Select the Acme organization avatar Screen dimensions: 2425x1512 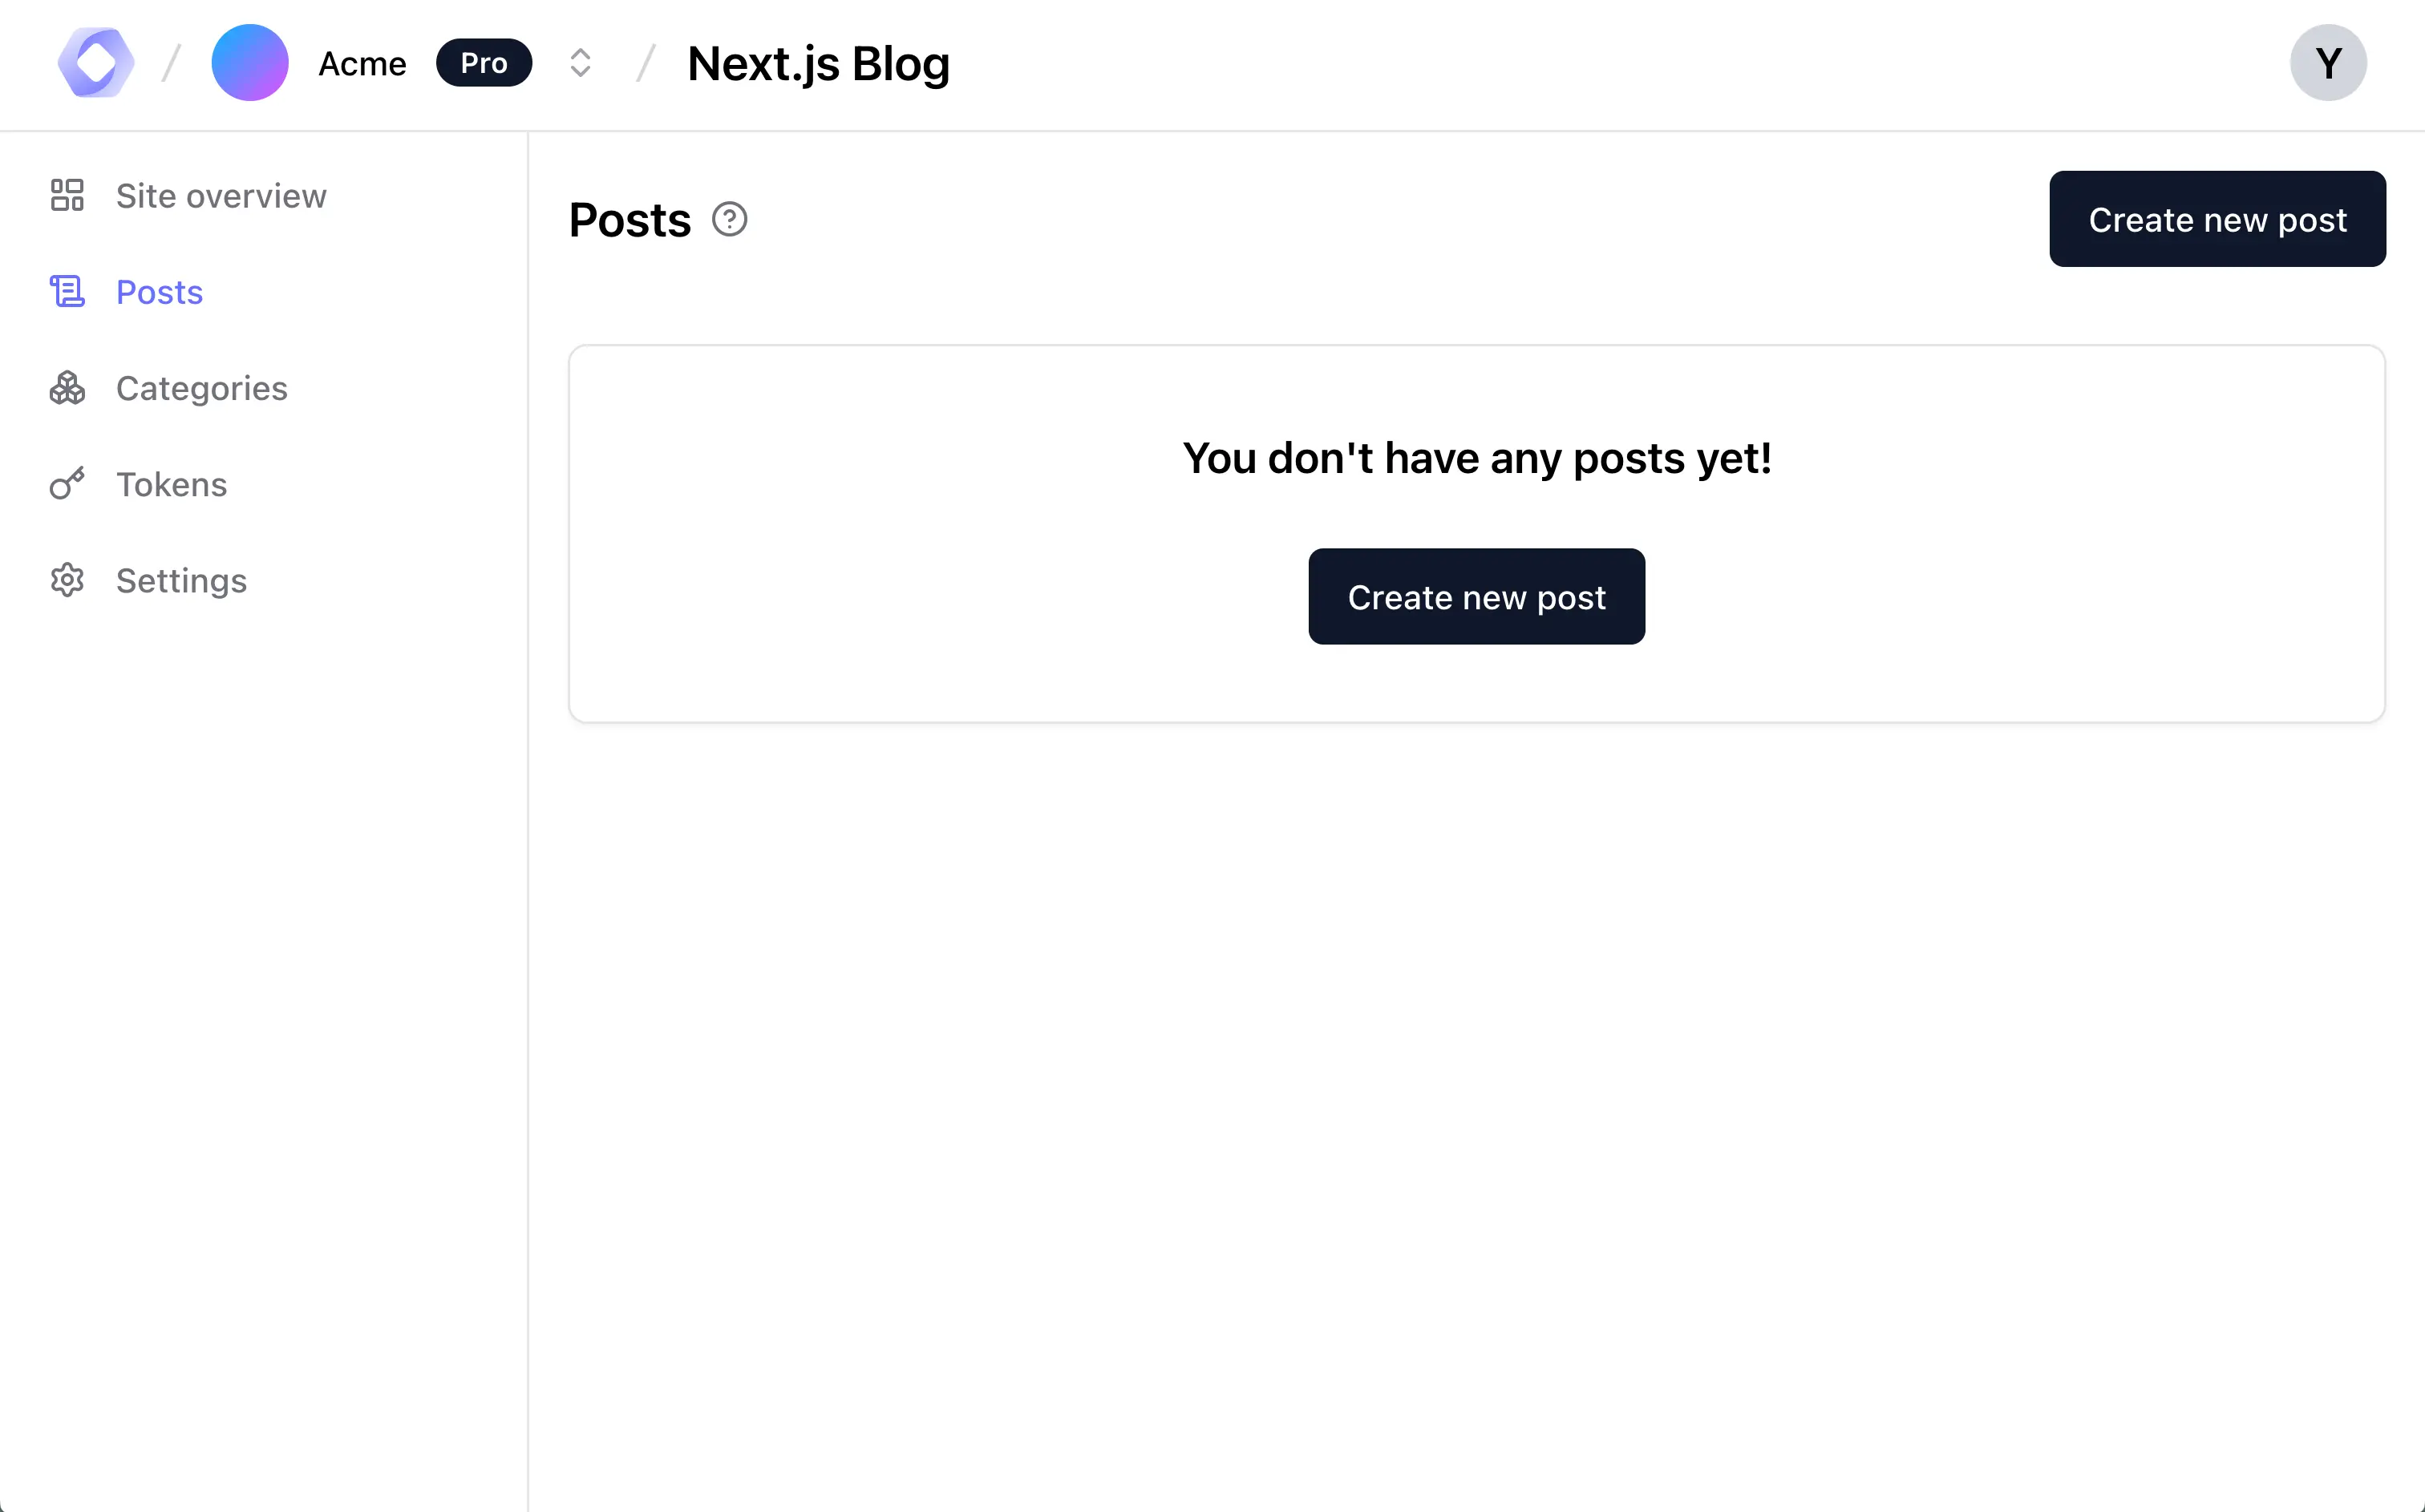coord(250,62)
